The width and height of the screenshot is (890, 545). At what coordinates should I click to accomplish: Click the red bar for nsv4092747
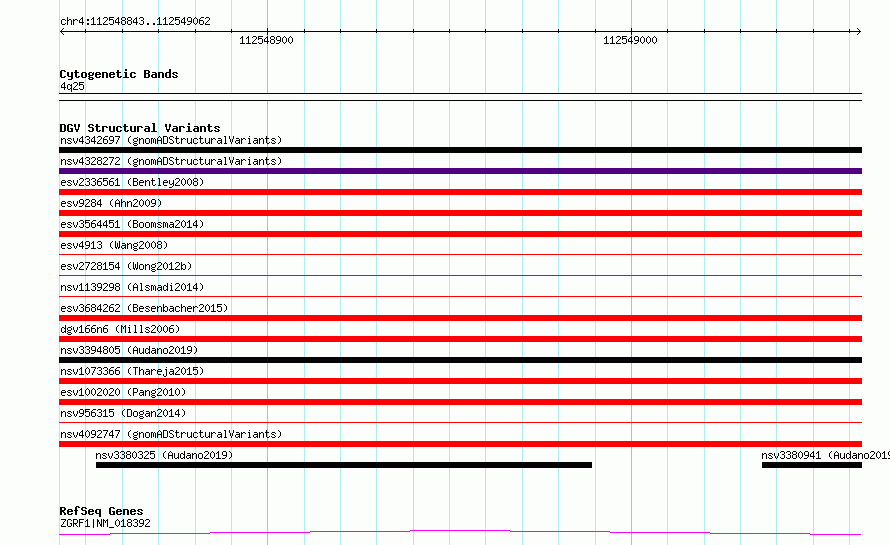tap(460, 444)
